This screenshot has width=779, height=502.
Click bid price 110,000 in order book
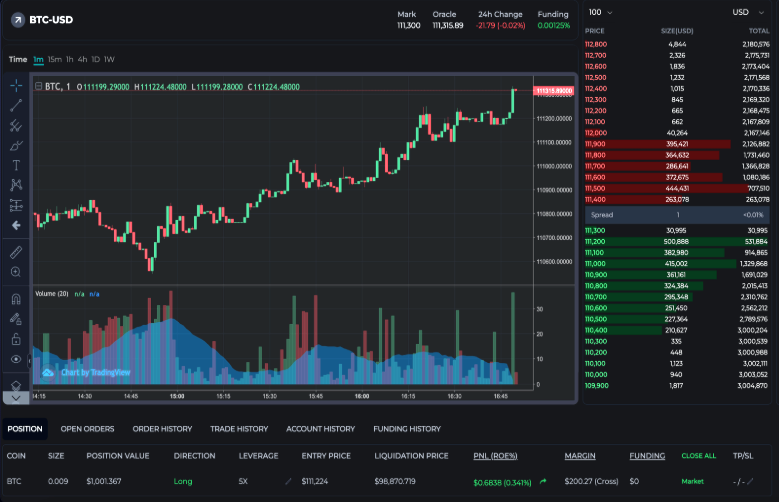tap(596, 374)
